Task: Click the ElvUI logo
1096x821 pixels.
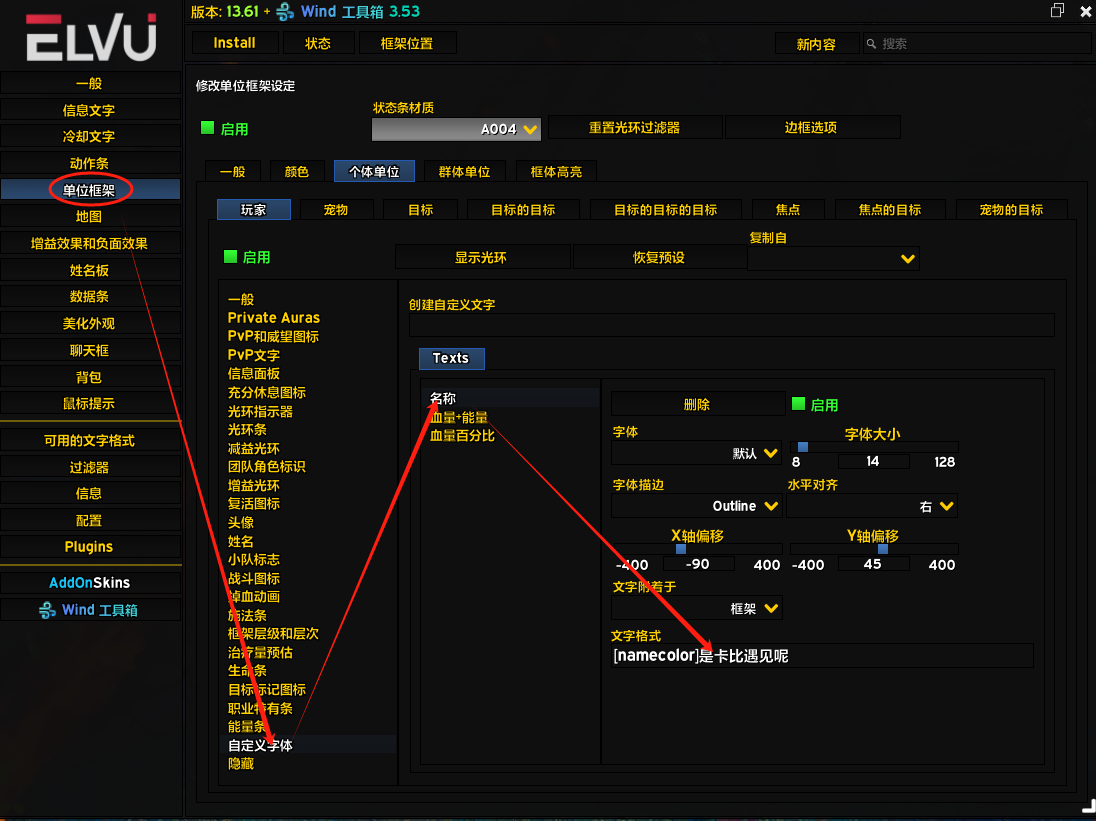Action: (91, 39)
